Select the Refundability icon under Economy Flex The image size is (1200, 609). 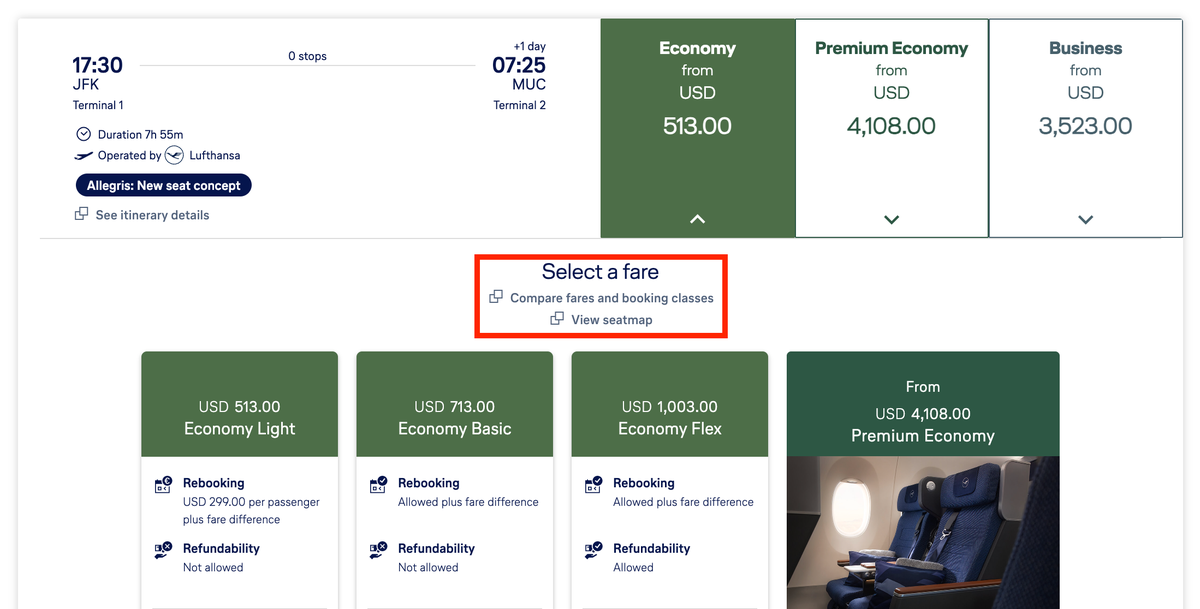(x=593, y=549)
